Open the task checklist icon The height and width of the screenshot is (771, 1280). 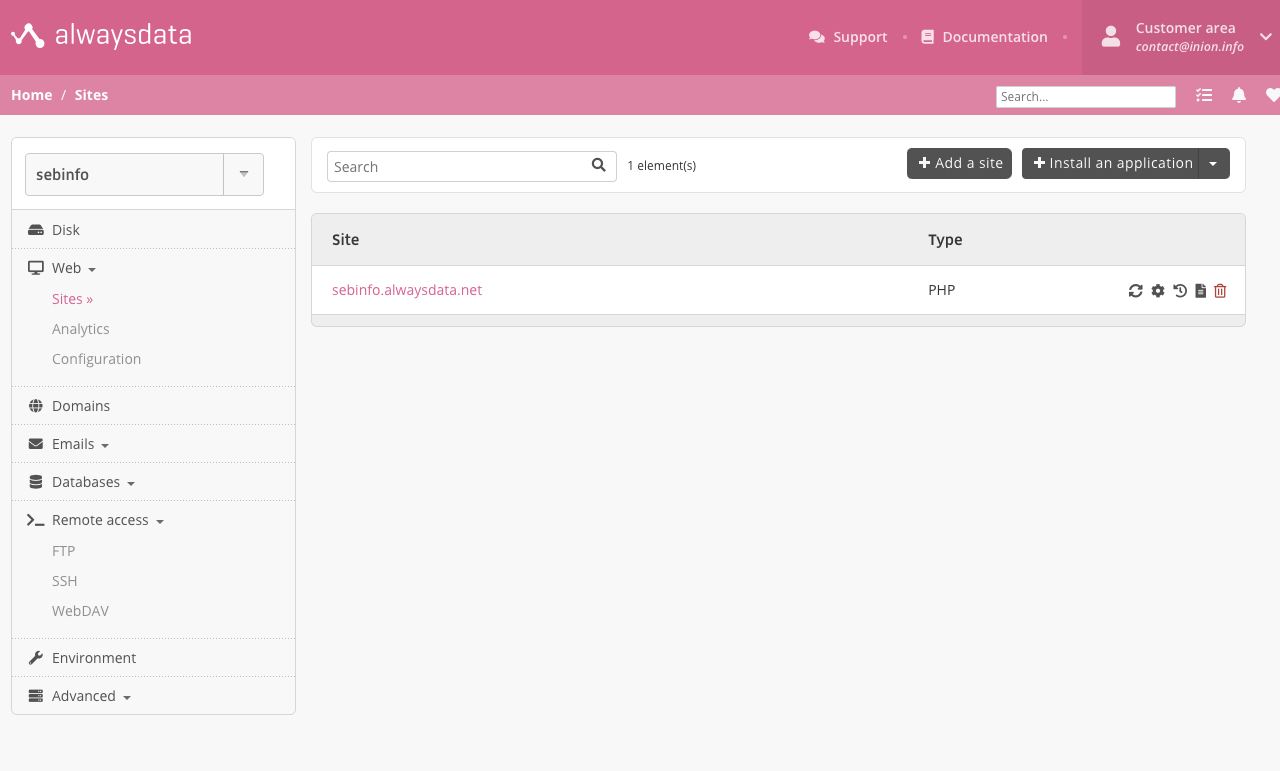(x=1204, y=95)
